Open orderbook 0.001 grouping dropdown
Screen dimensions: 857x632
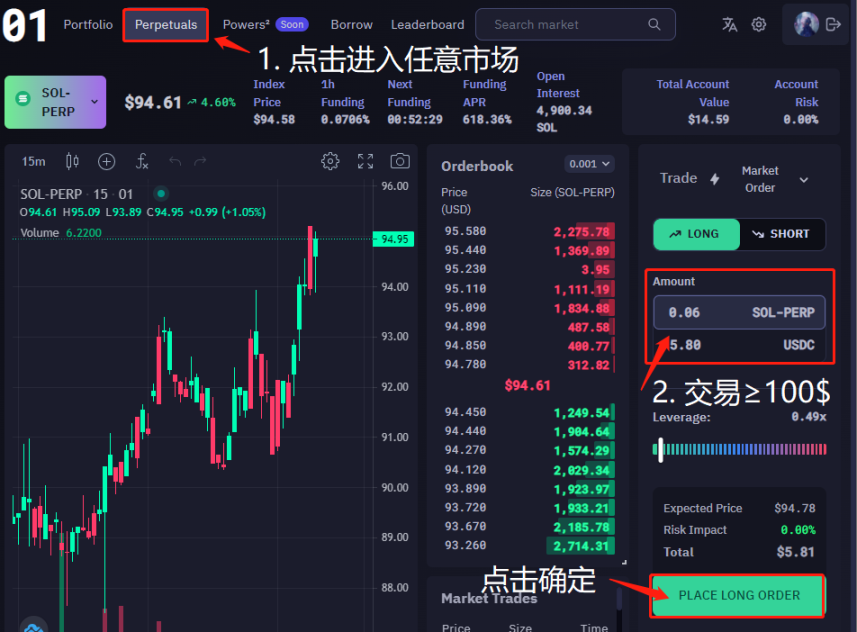pos(589,164)
